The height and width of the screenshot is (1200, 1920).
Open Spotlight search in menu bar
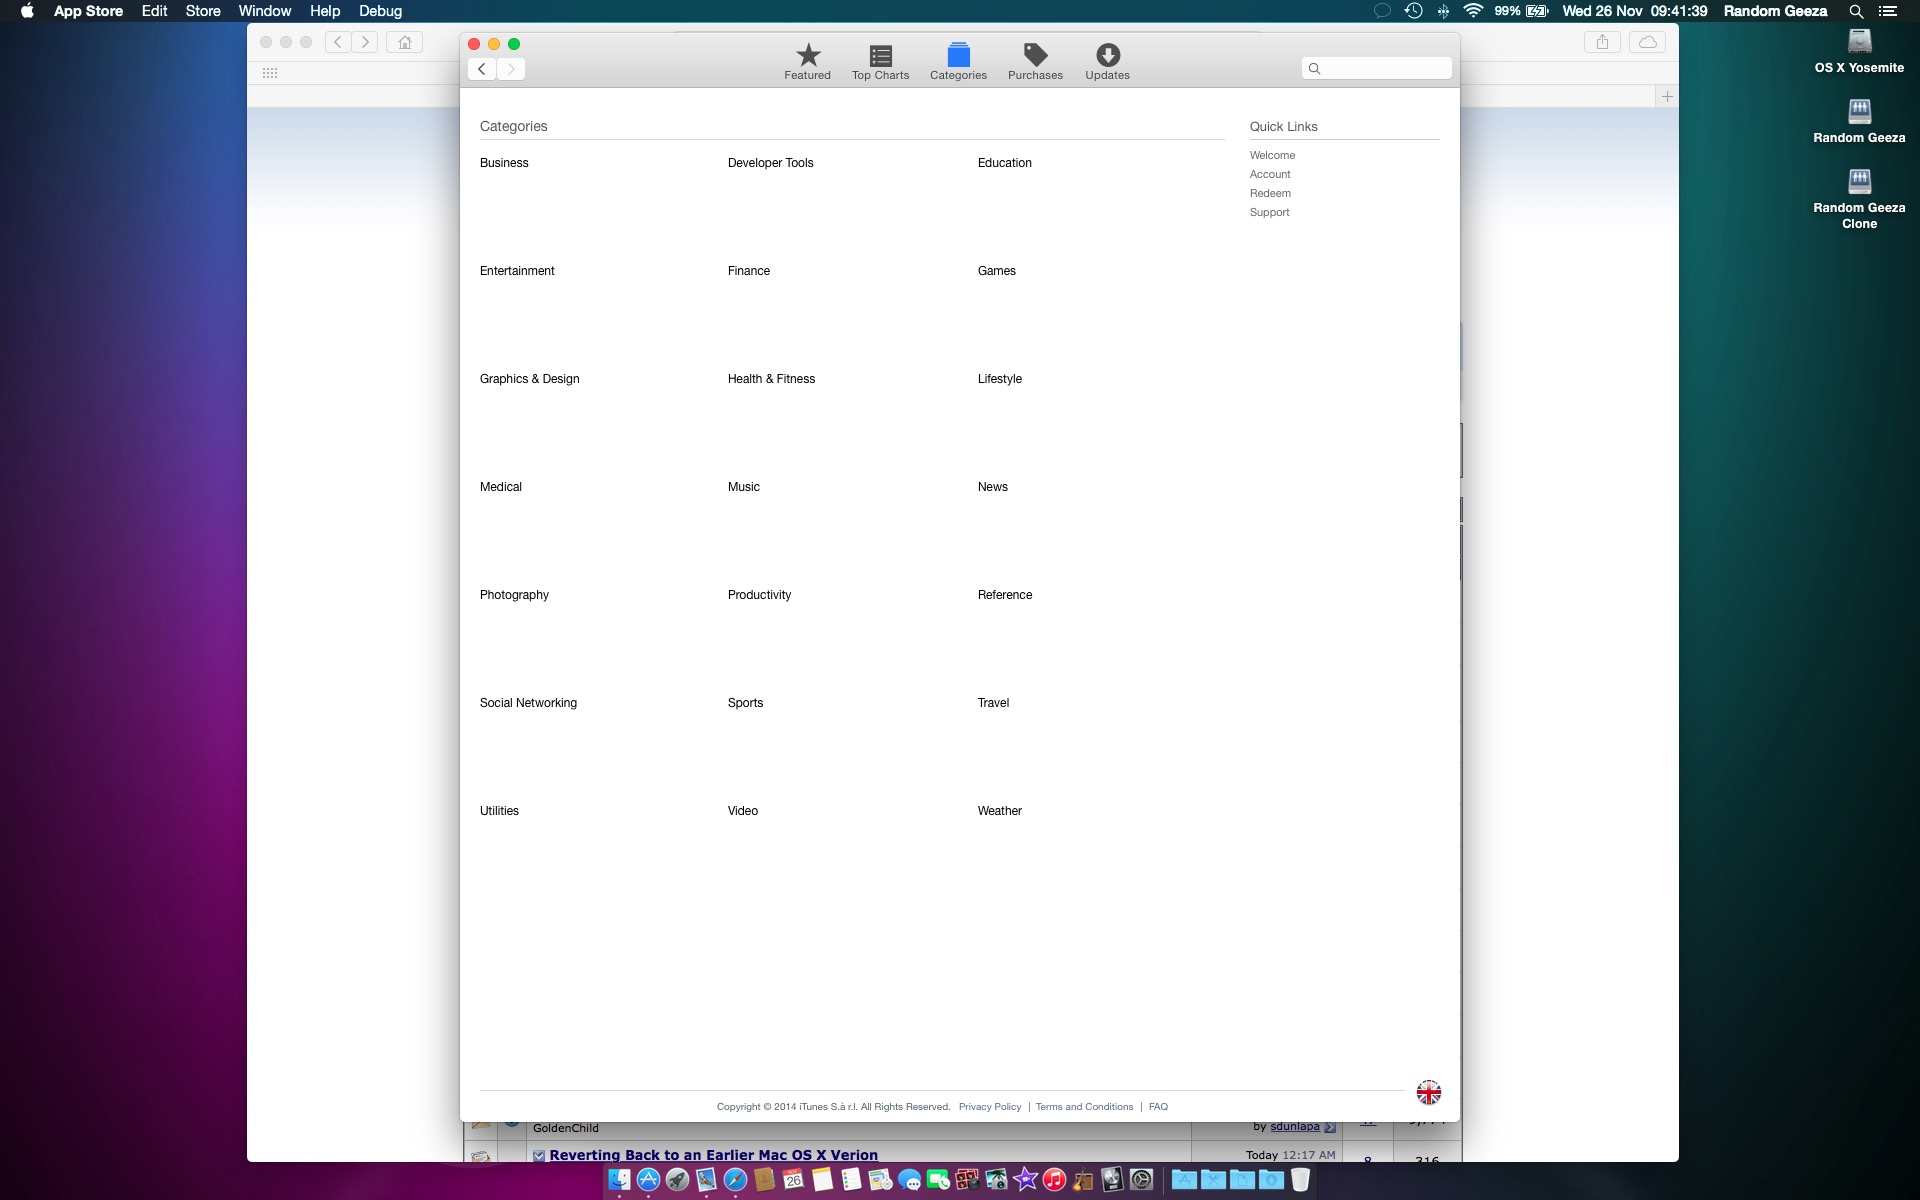point(1855,11)
